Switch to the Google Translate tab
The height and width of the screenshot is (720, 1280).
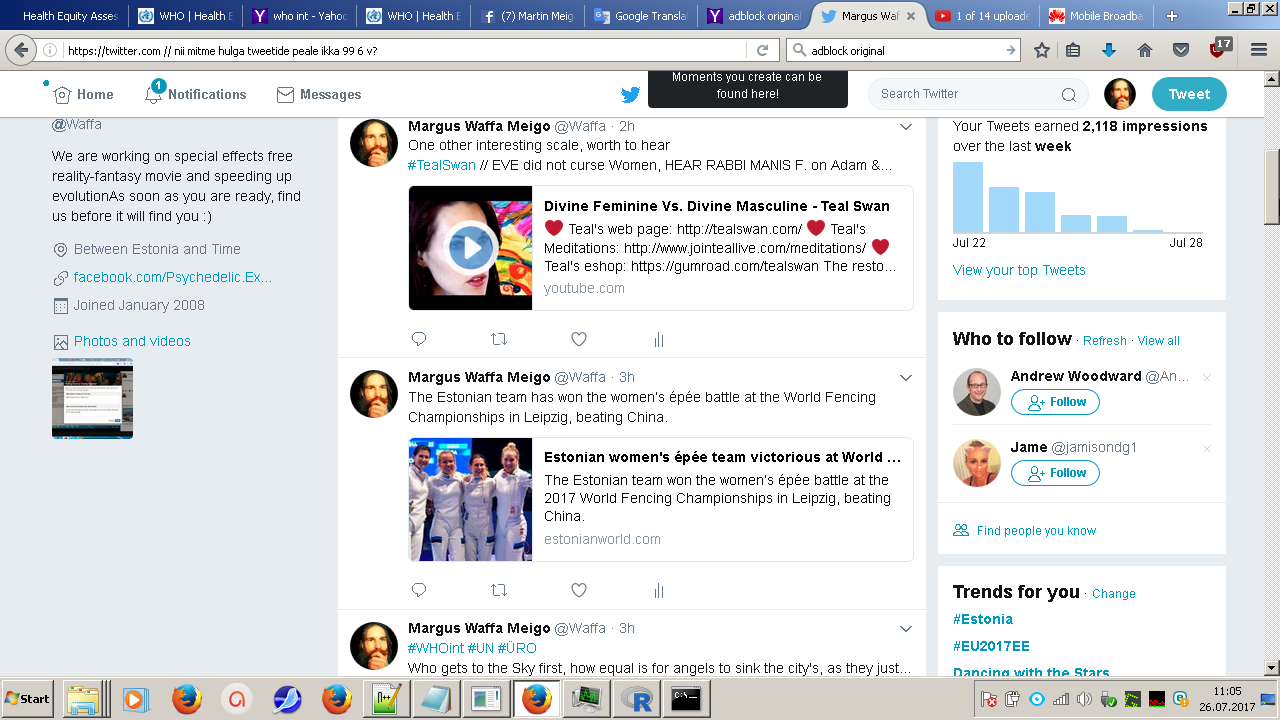pos(640,16)
